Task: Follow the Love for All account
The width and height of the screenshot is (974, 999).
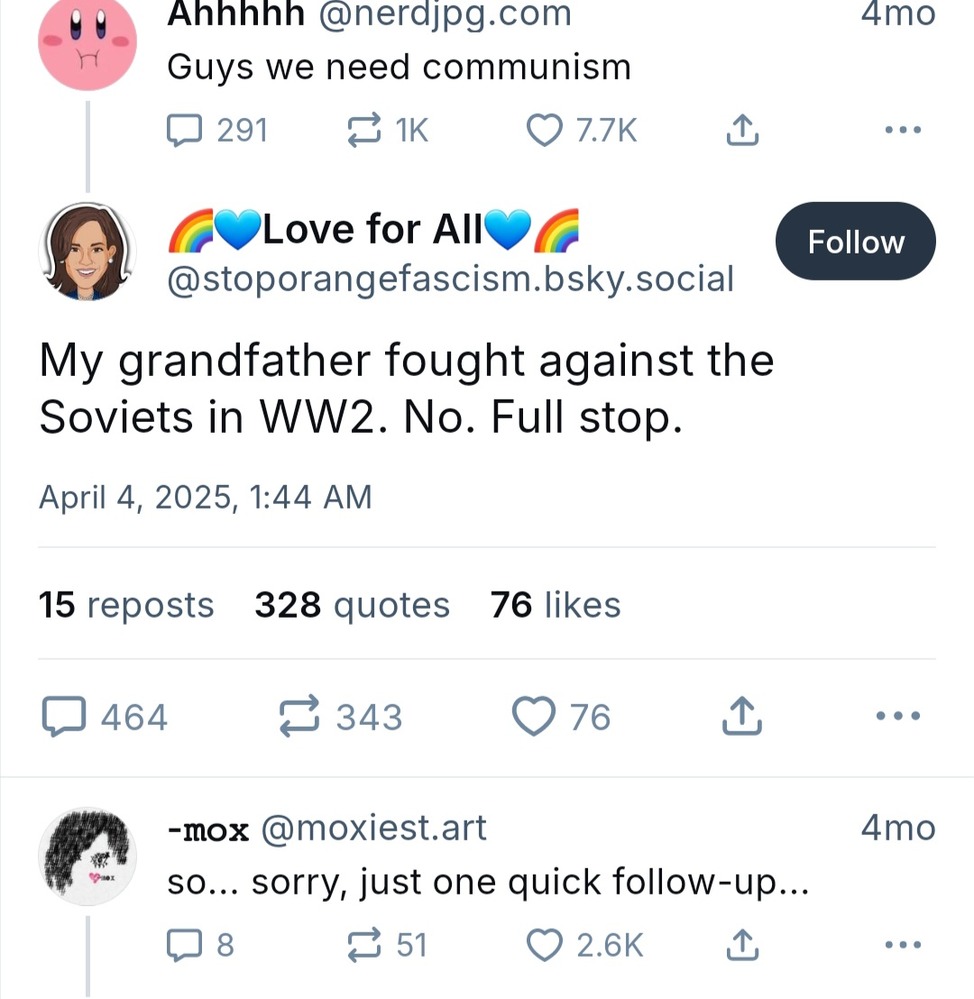Action: click(855, 242)
